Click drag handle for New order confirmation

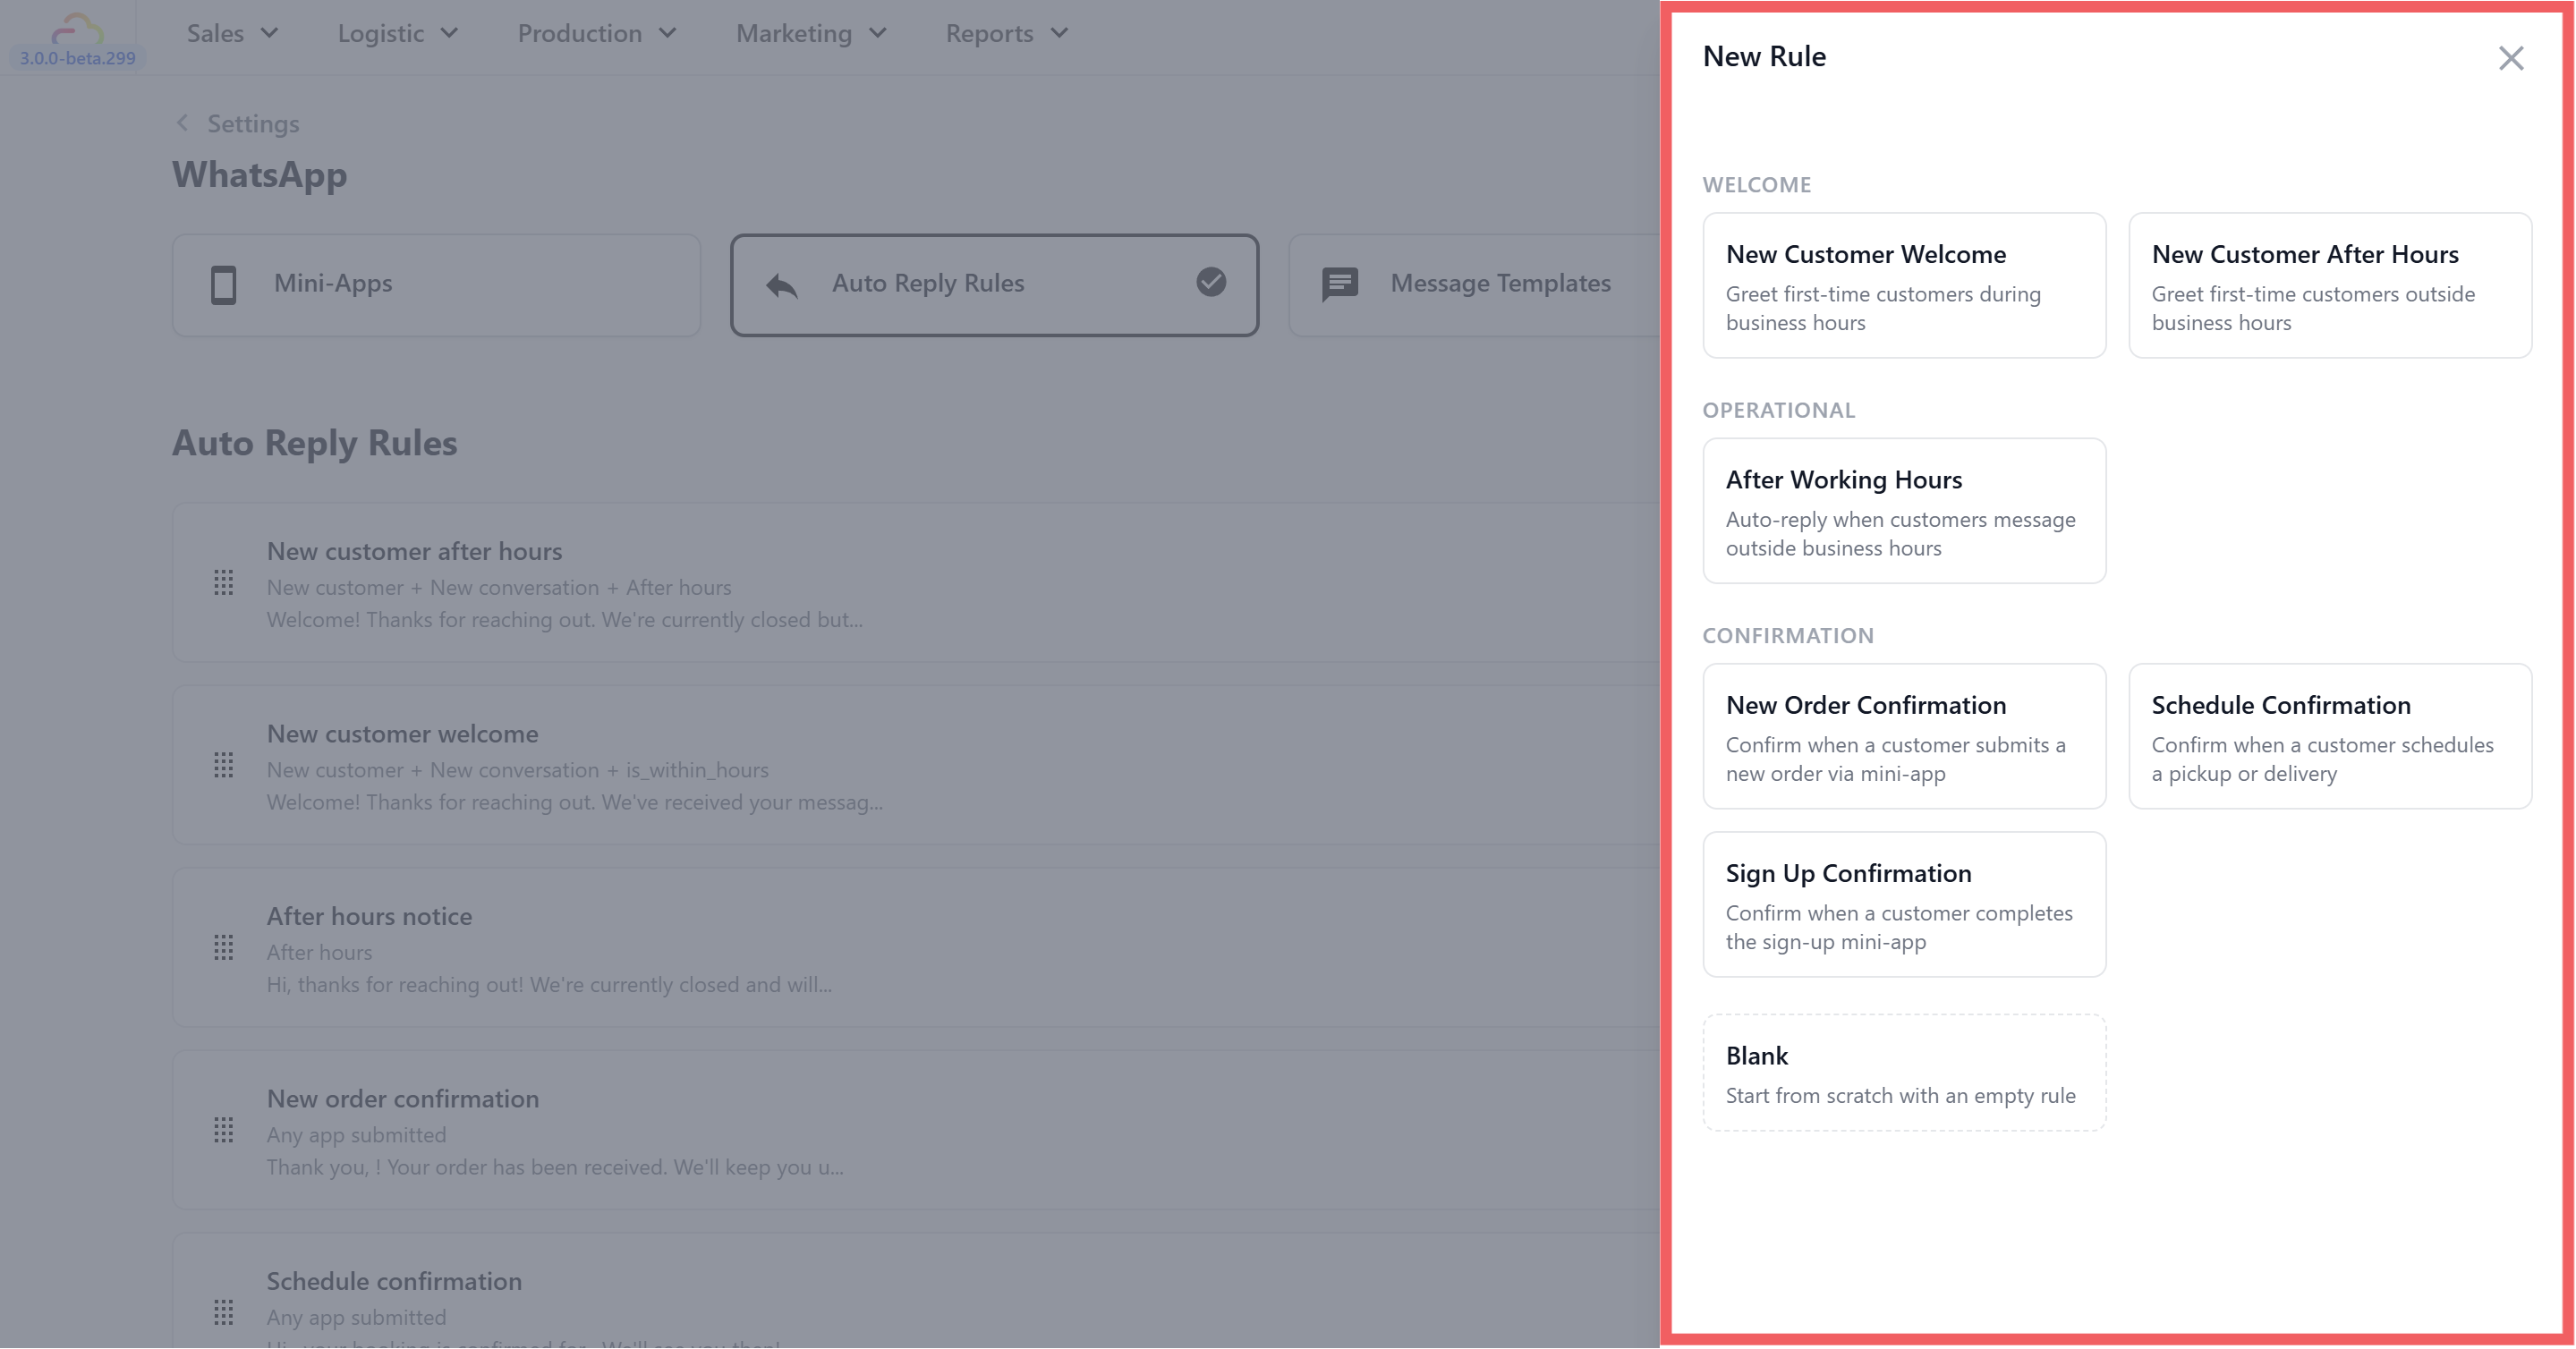click(x=224, y=1131)
